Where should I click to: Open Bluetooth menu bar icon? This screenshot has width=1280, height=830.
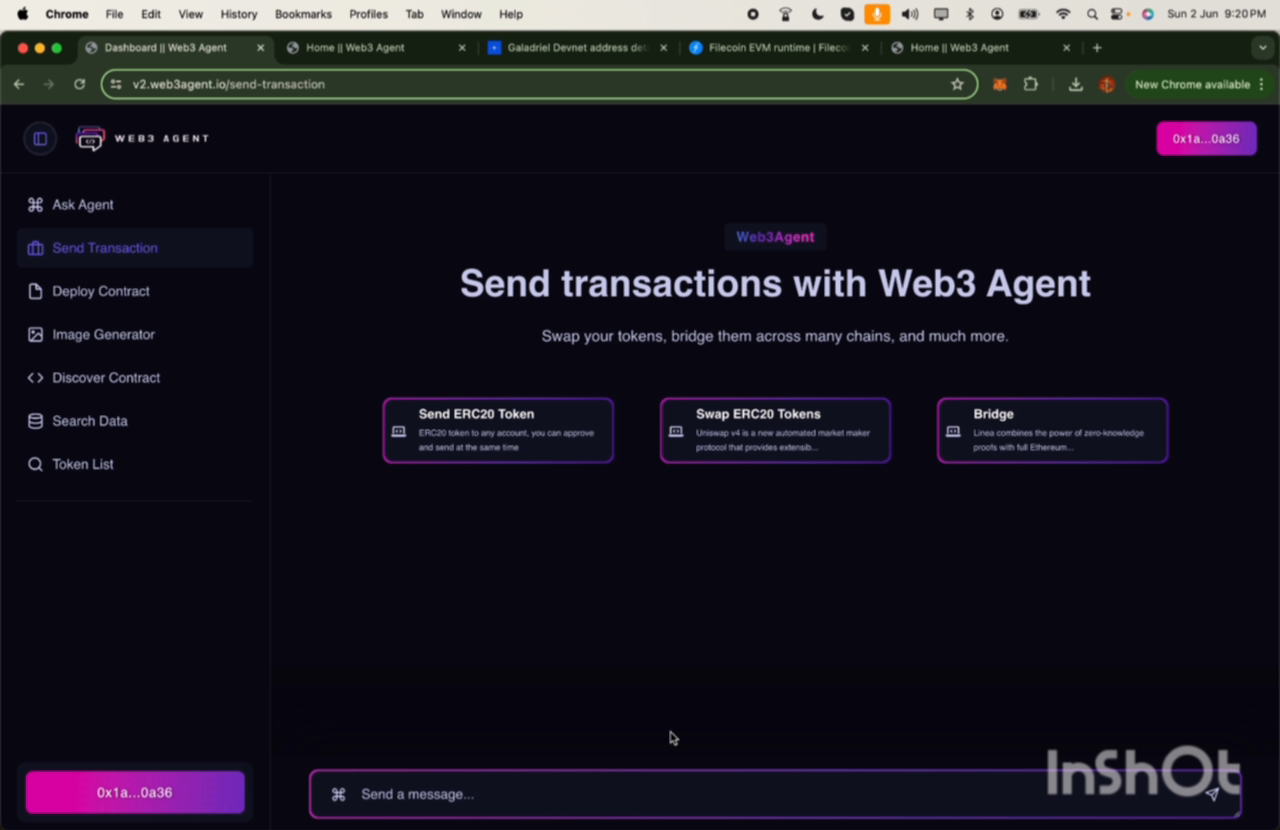(x=969, y=14)
